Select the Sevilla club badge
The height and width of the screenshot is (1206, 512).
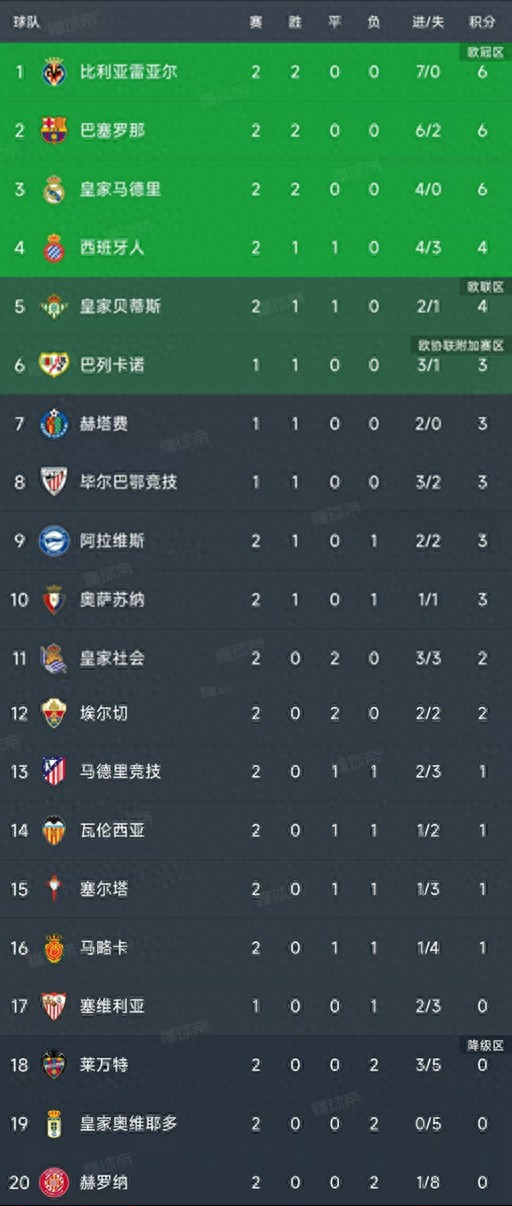54,1006
